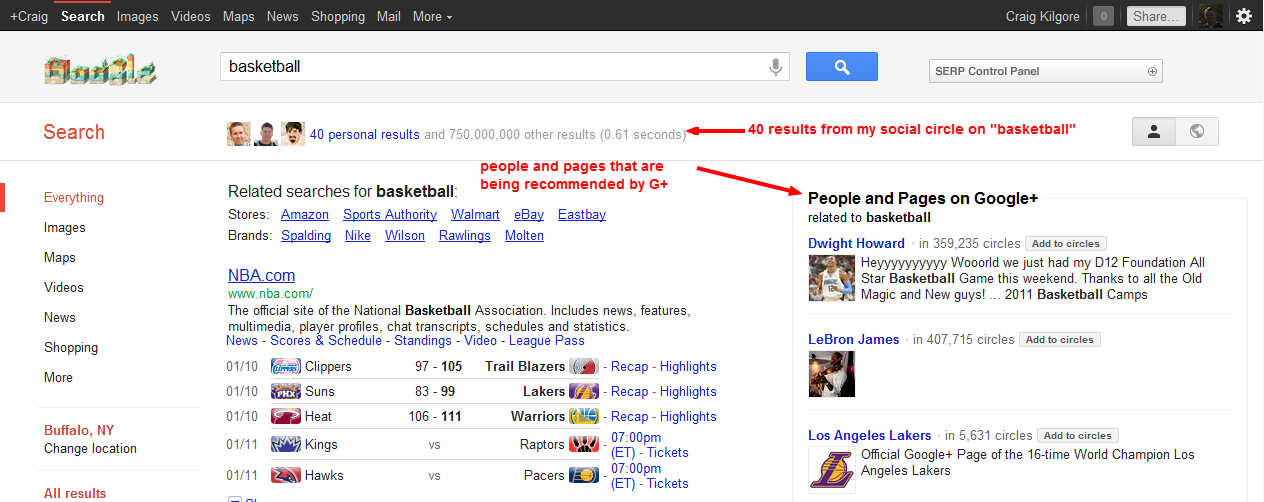Click Craig Kilgore name in top bar
The image size is (1264, 502).
[1043, 16]
